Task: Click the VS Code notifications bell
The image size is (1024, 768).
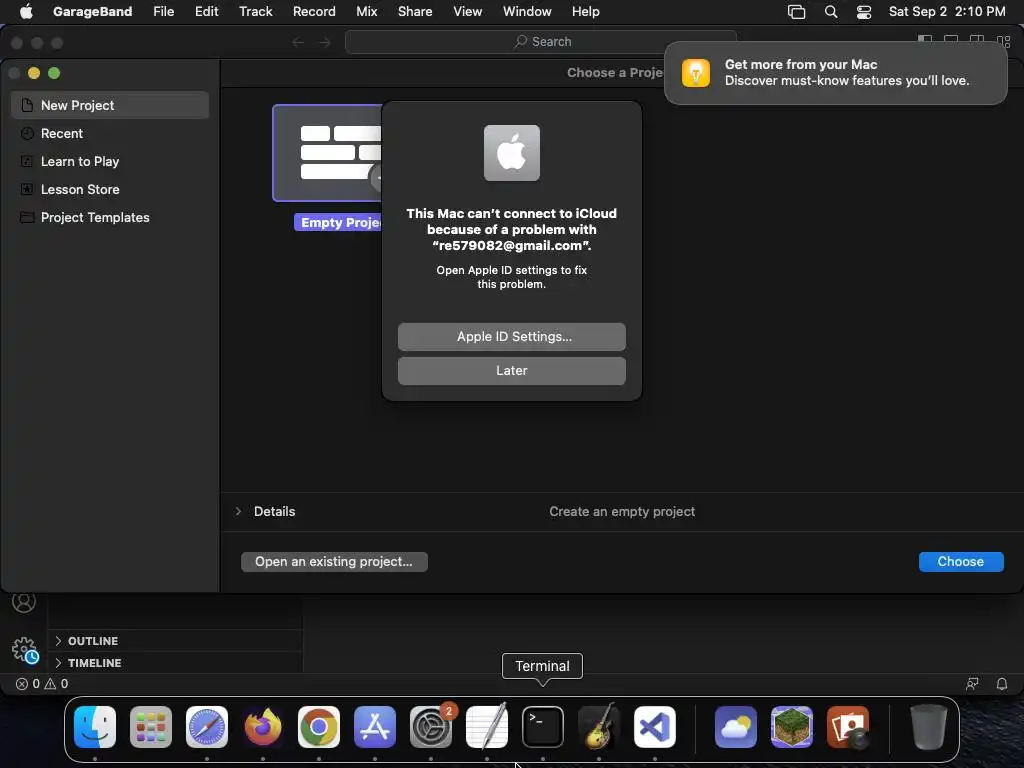Action: [1002, 684]
